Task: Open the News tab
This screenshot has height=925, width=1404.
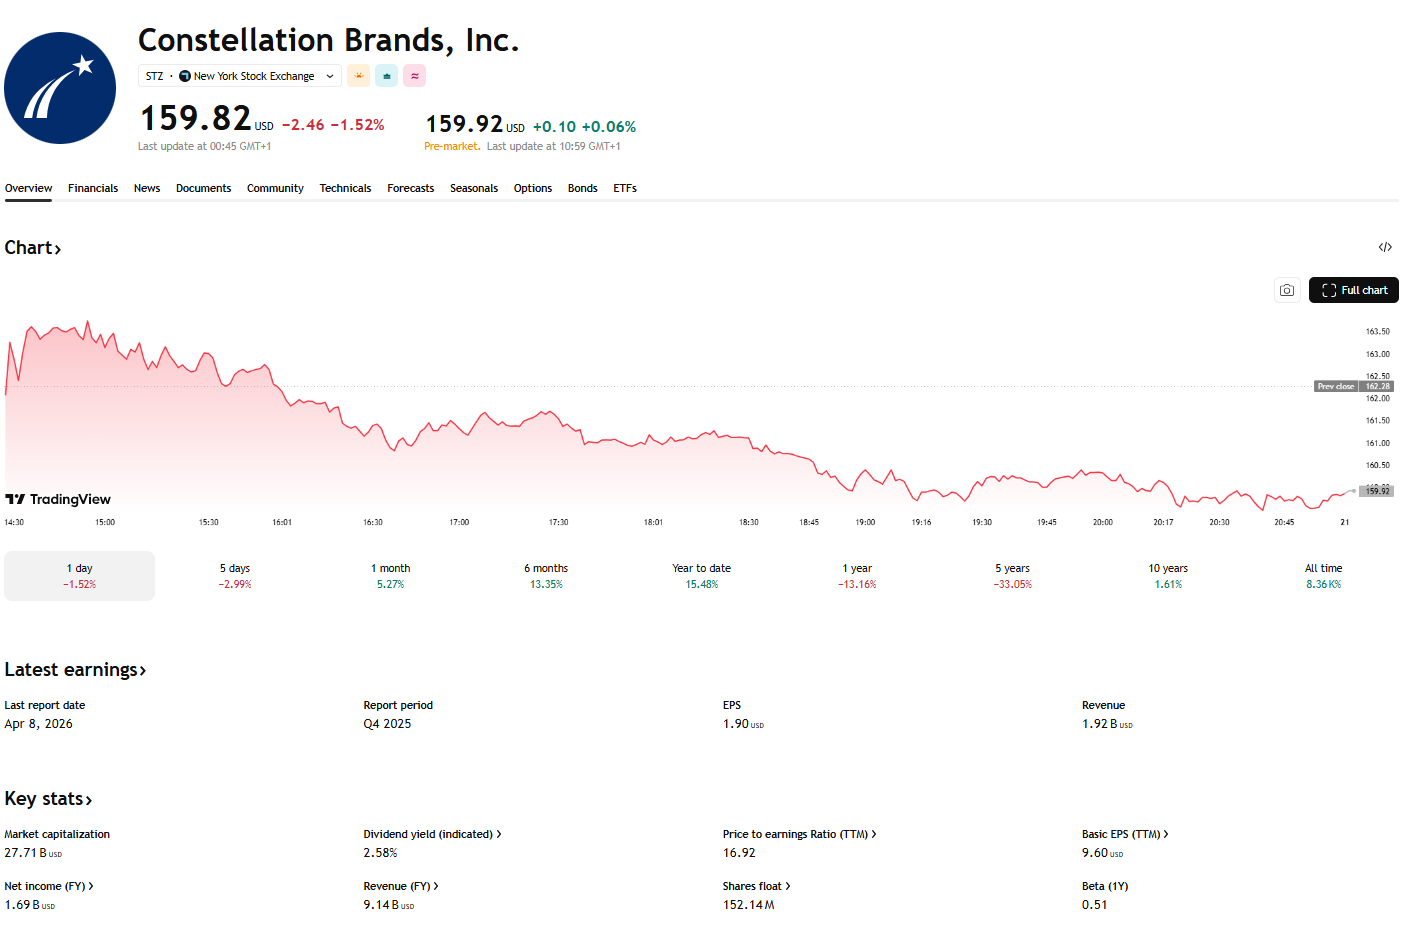Action: tap(147, 188)
